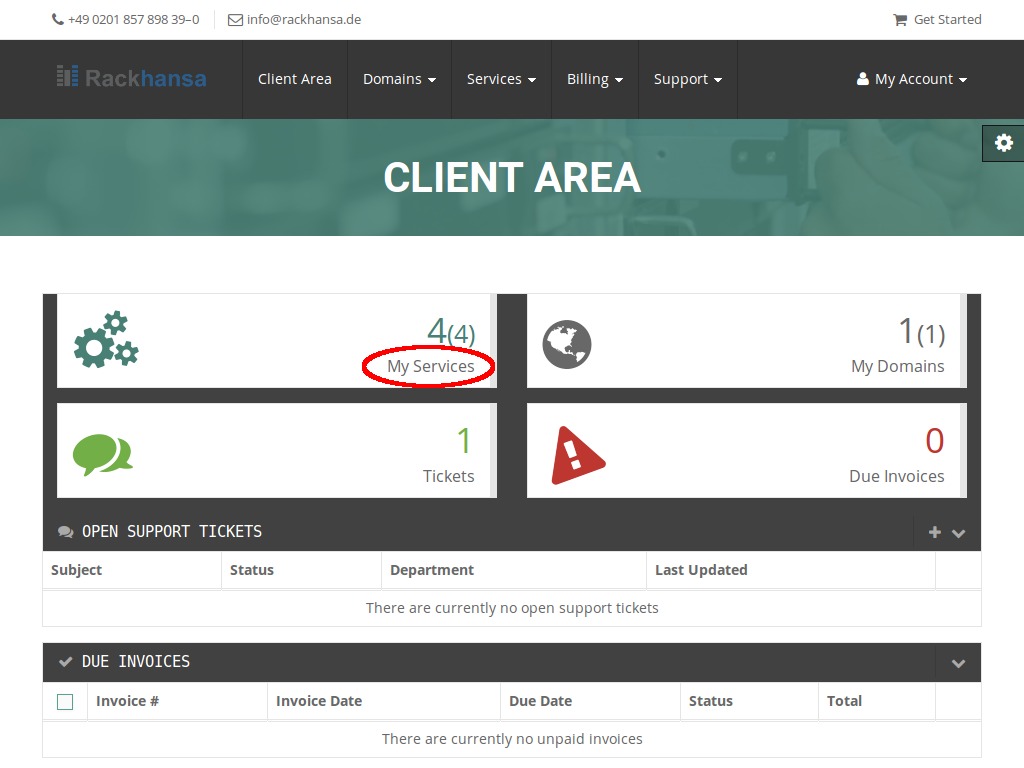Open the My Services link
This screenshot has height=768, width=1024.
[430, 366]
